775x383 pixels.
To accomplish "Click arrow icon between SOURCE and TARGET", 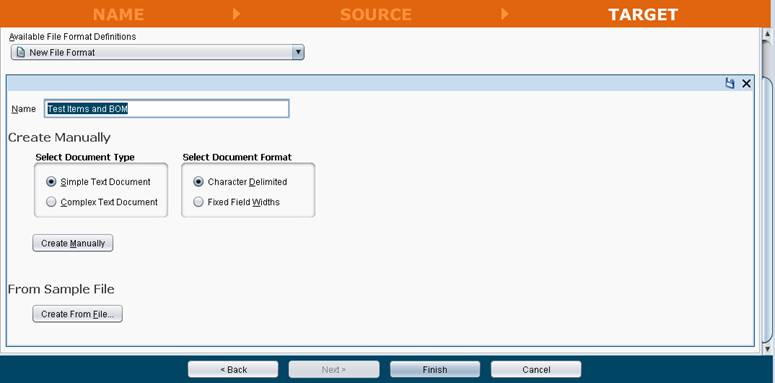I will [505, 14].
